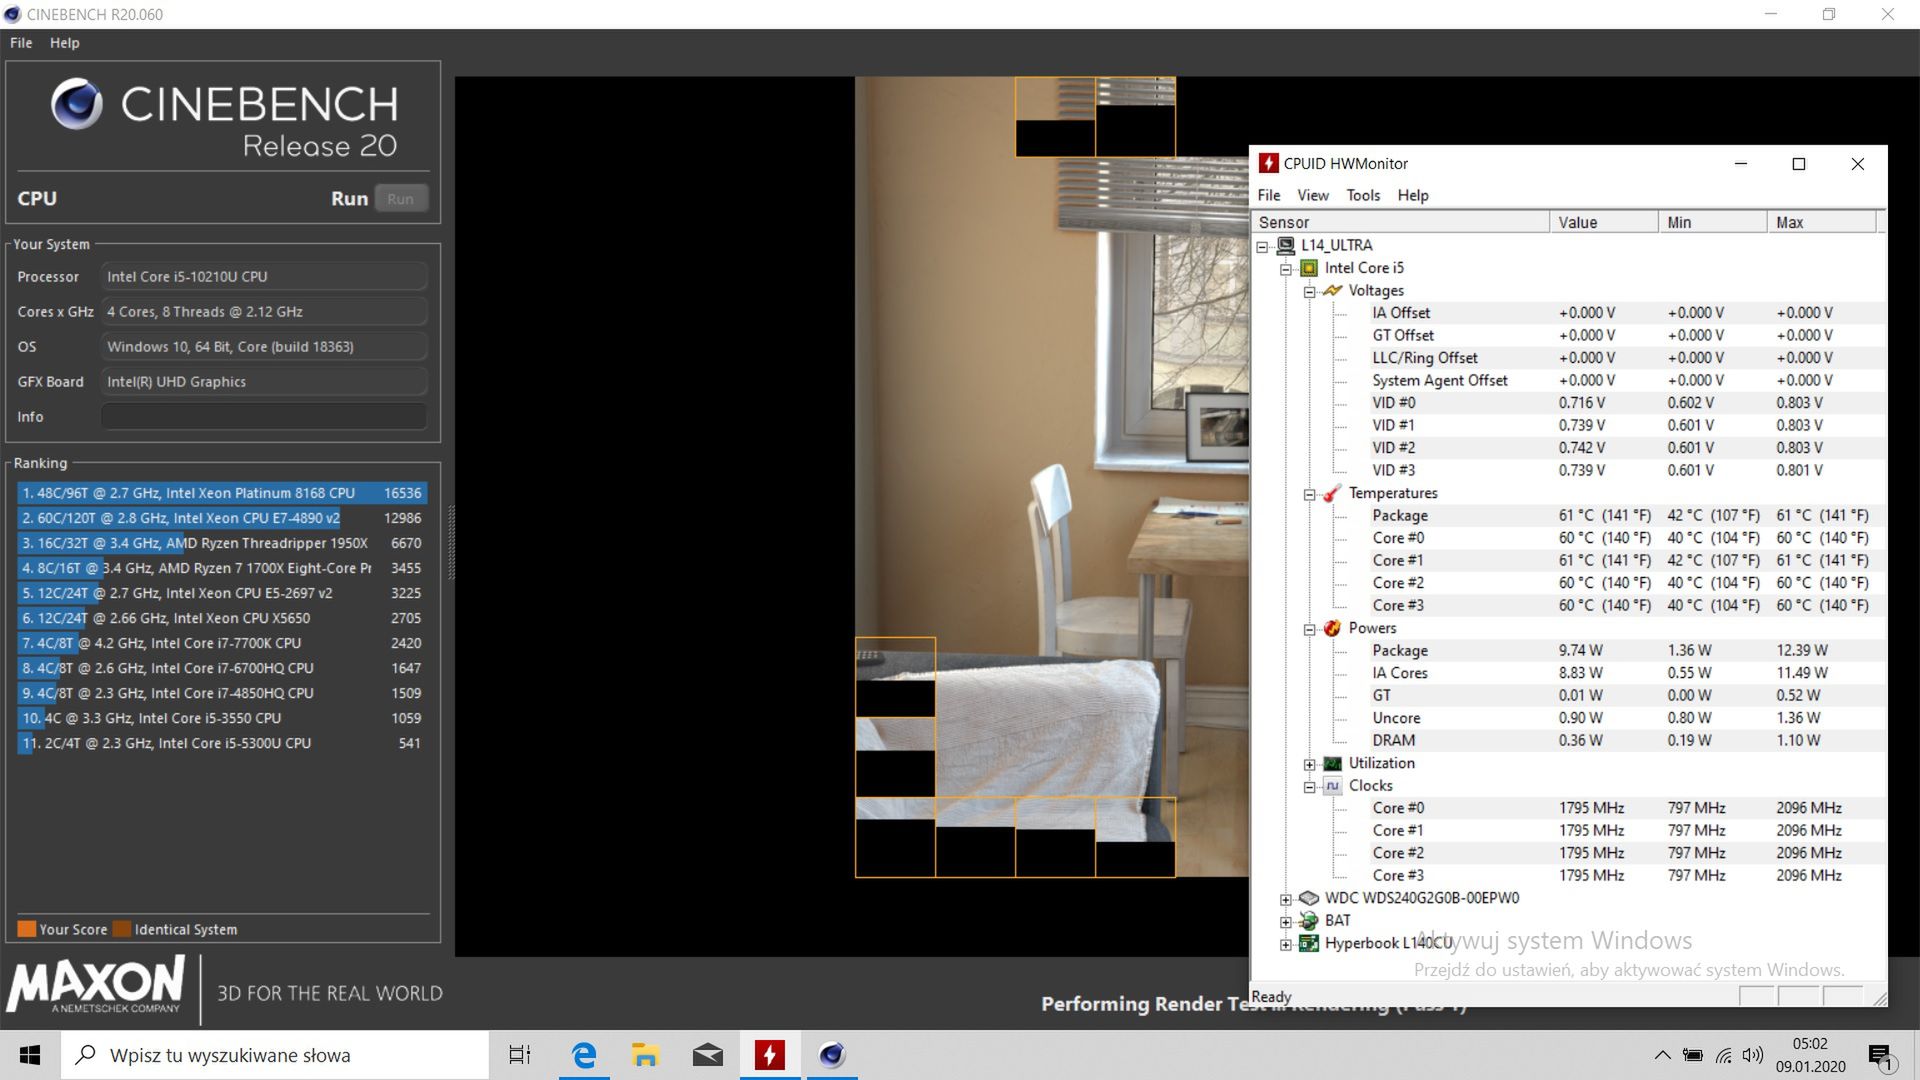The image size is (1920, 1080).
Task: Expand the Hyperbook L140CU node
Action: pos(1286,944)
